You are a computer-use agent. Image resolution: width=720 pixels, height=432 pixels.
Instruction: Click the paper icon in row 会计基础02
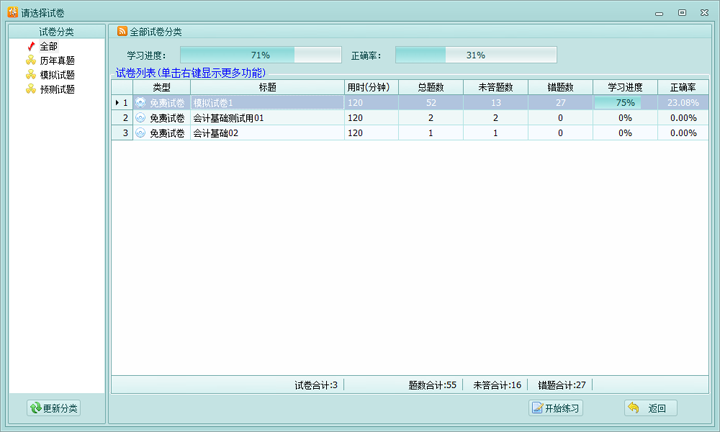point(141,132)
